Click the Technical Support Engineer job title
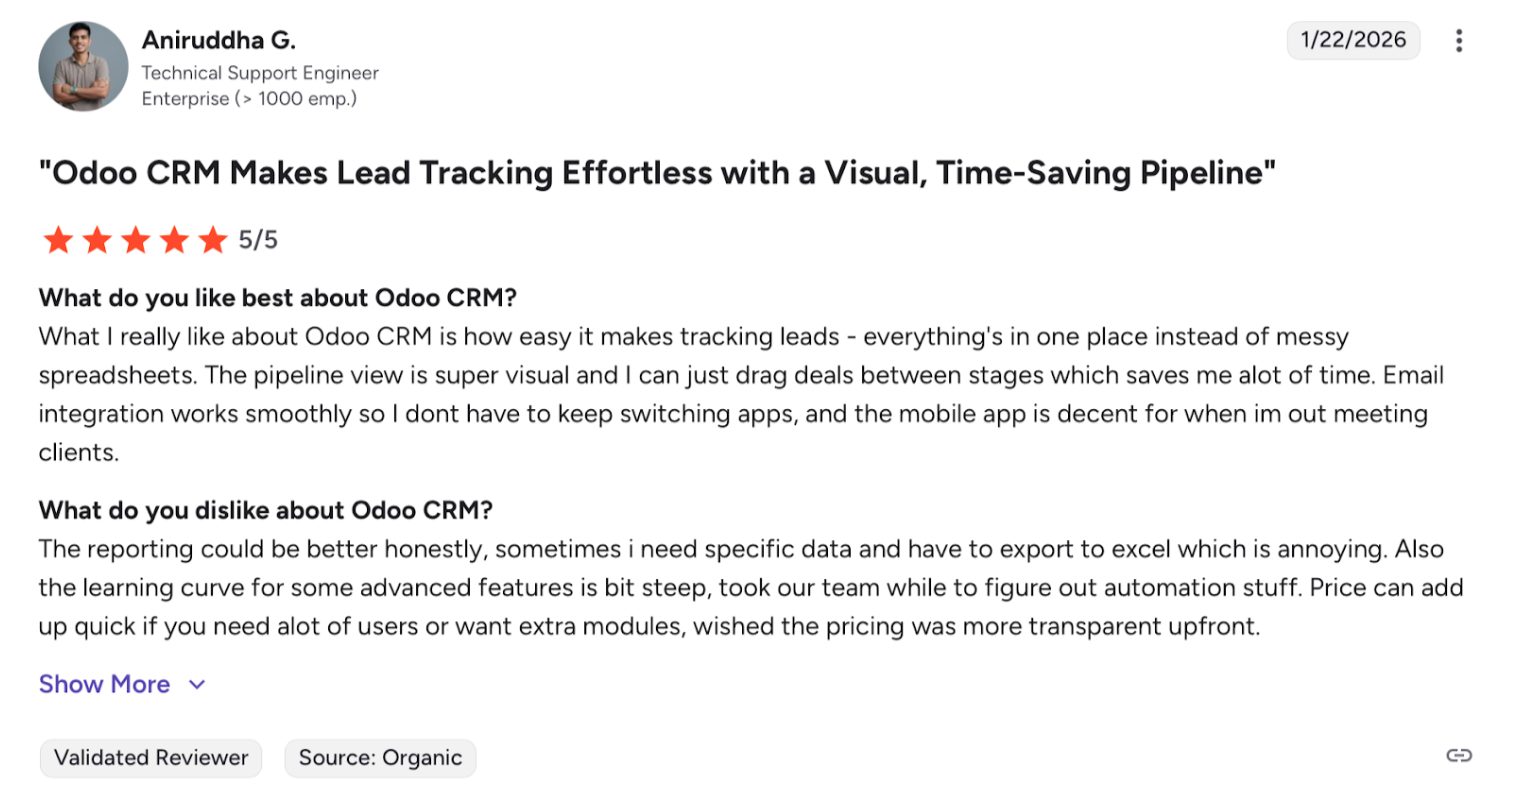 coord(260,73)
